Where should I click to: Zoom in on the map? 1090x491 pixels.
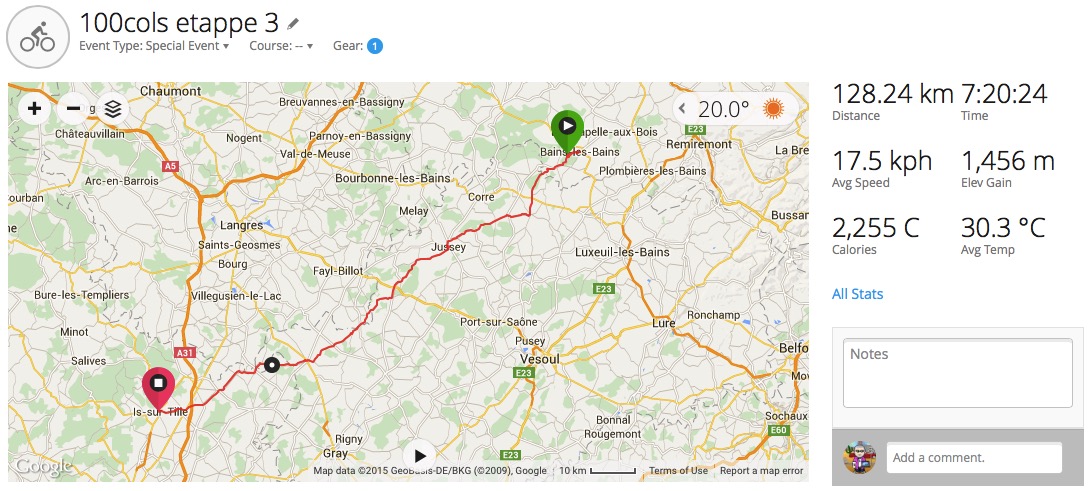point(34,108)
